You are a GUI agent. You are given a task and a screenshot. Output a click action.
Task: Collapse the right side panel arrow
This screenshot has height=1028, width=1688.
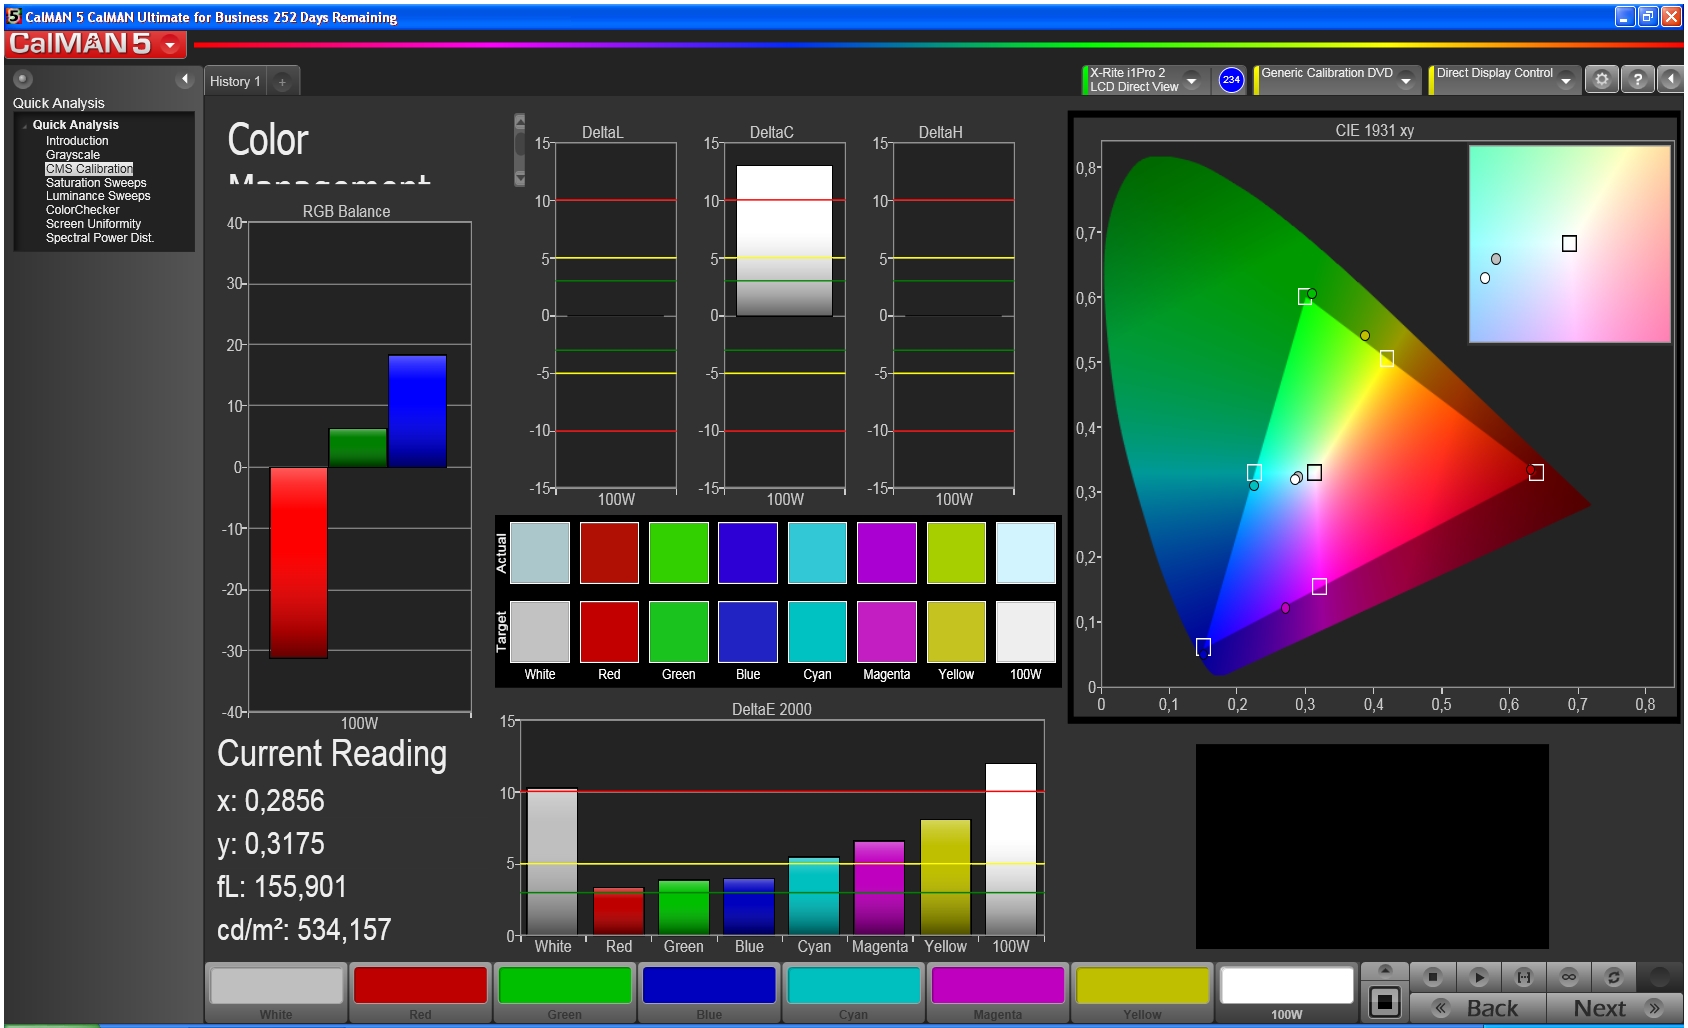[x=1671, y=79]
